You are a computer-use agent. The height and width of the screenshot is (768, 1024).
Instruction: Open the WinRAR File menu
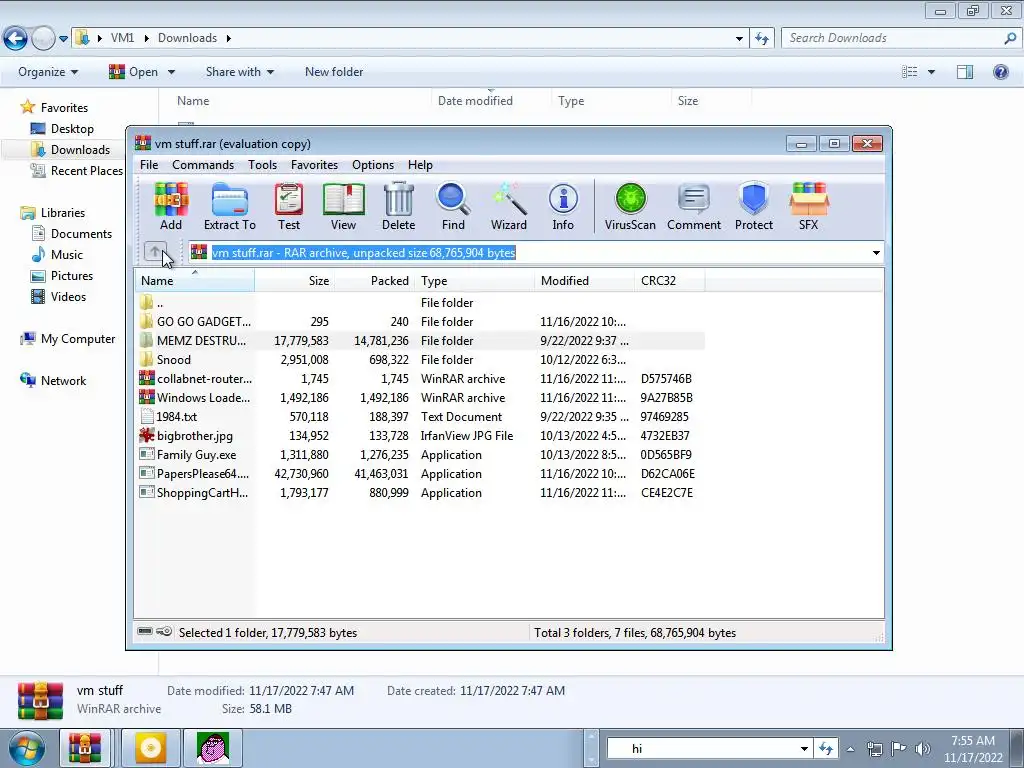click(x=149, y=165)
